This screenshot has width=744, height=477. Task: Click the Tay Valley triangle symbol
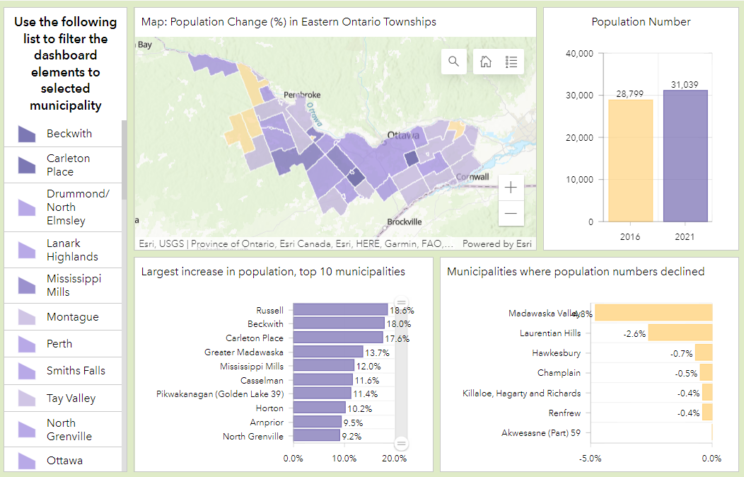[x=27, y=398]
